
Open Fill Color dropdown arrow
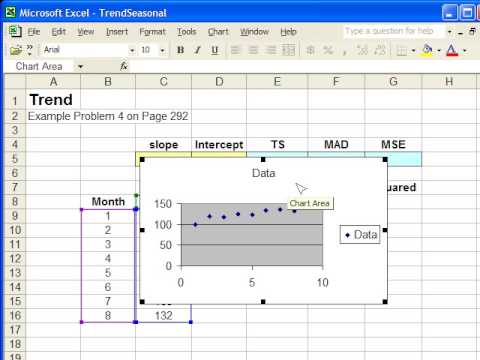[x=439, y=51]
